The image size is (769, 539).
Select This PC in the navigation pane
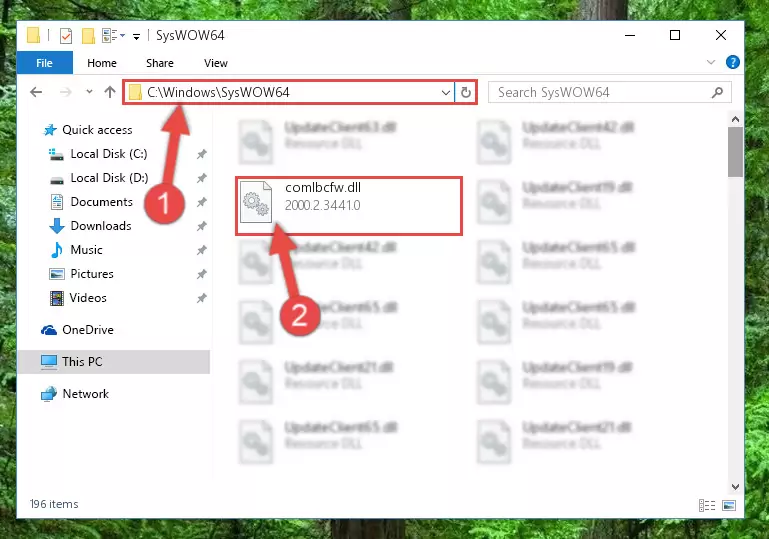pos(114,362)
